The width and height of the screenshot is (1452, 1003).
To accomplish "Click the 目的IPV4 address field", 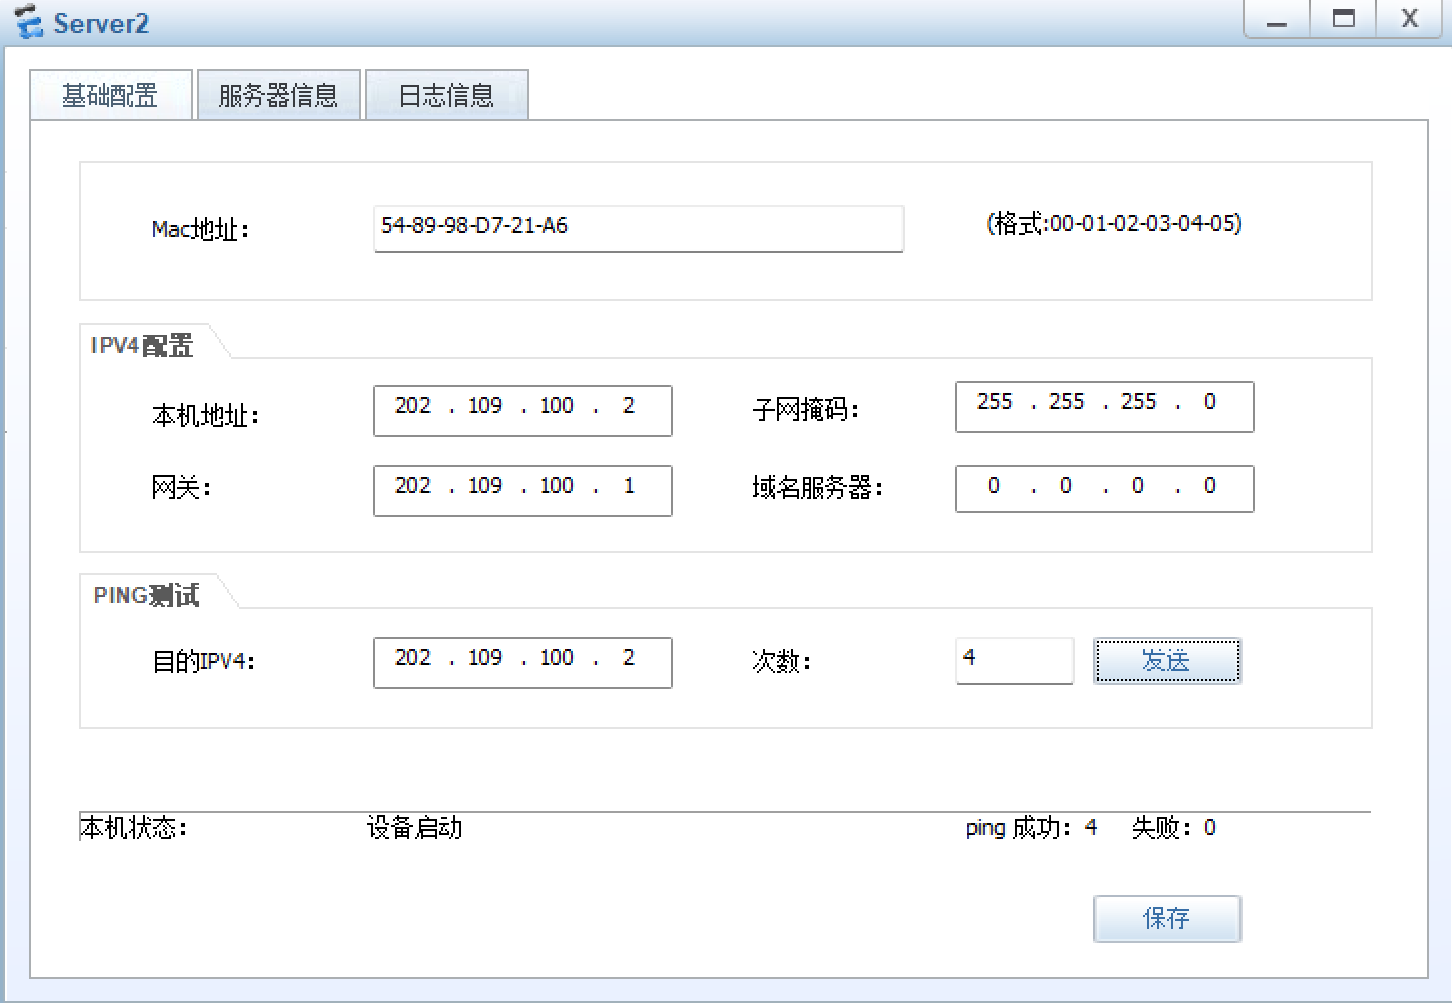I will click(x=522, y=660).
